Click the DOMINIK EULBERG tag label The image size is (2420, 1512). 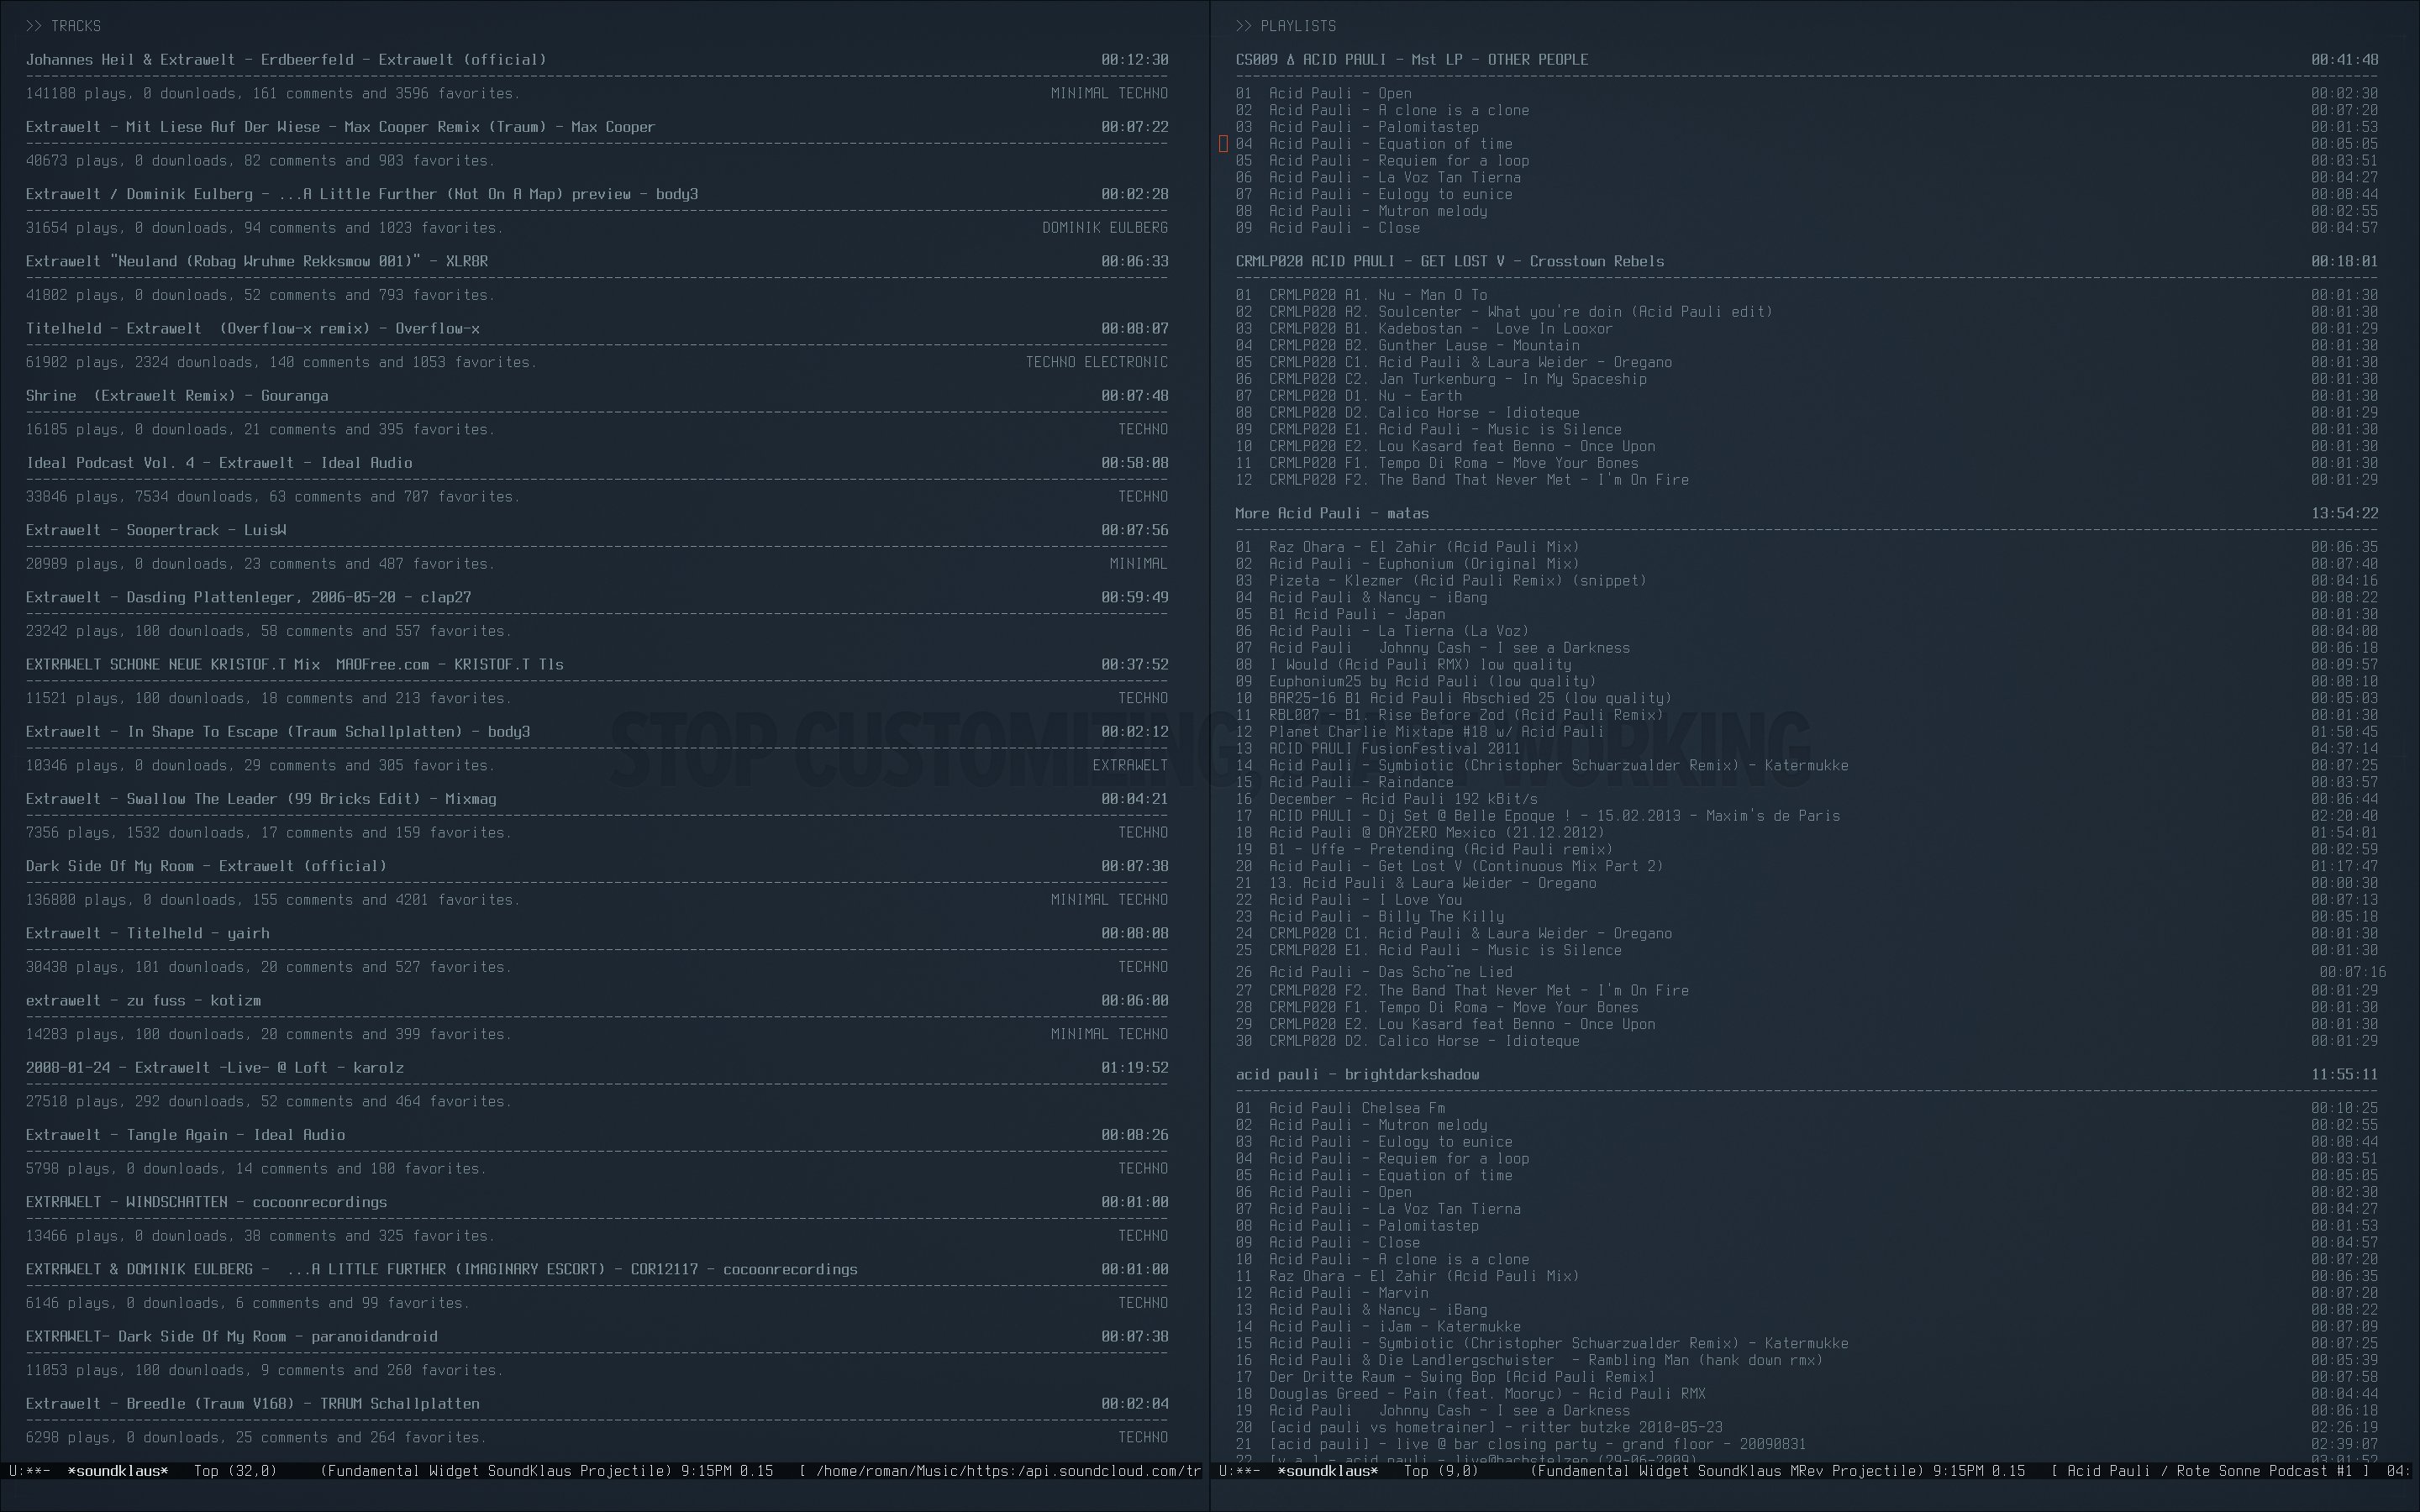[1104, 228]
